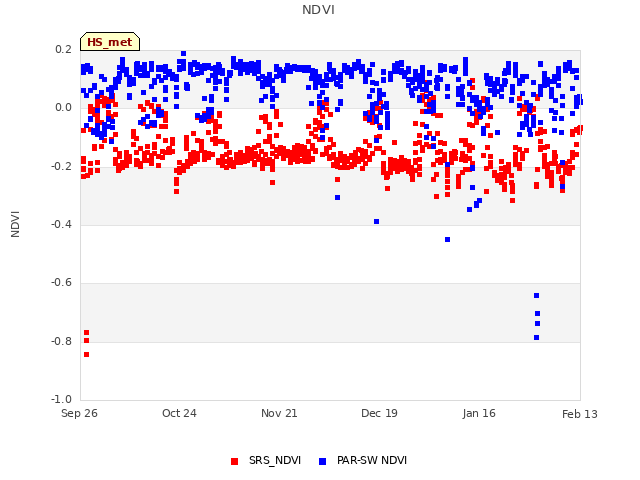Click the isolated blue point near -0.45

448,240
